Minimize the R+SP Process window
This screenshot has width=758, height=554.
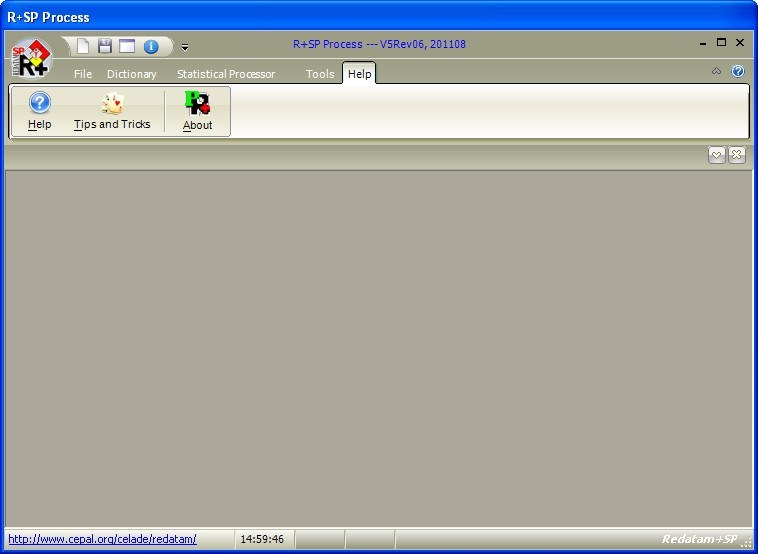pos(703,44)
